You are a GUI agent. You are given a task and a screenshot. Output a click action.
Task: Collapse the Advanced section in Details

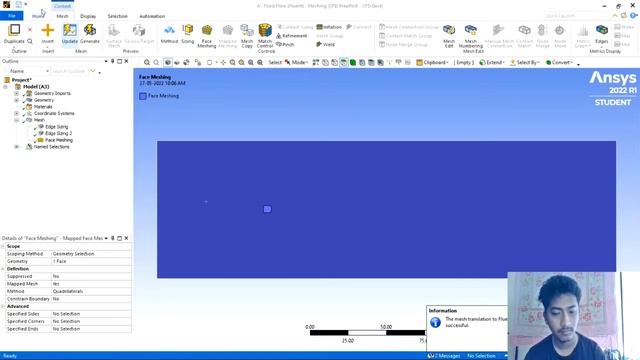3,306
